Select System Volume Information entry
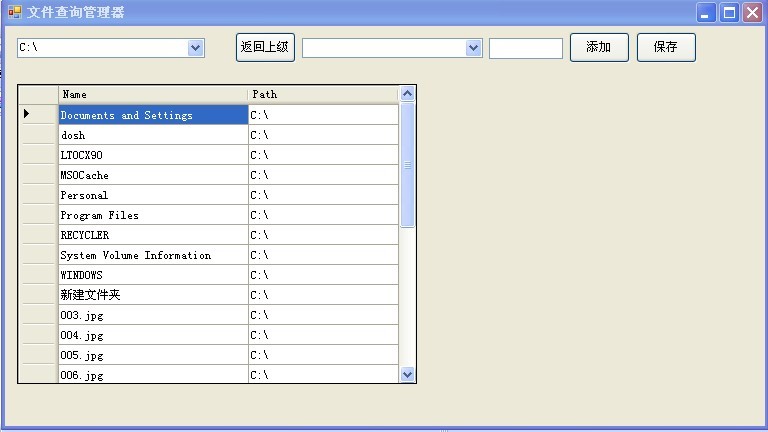768x432 pixels. click(x=153, y=255)
